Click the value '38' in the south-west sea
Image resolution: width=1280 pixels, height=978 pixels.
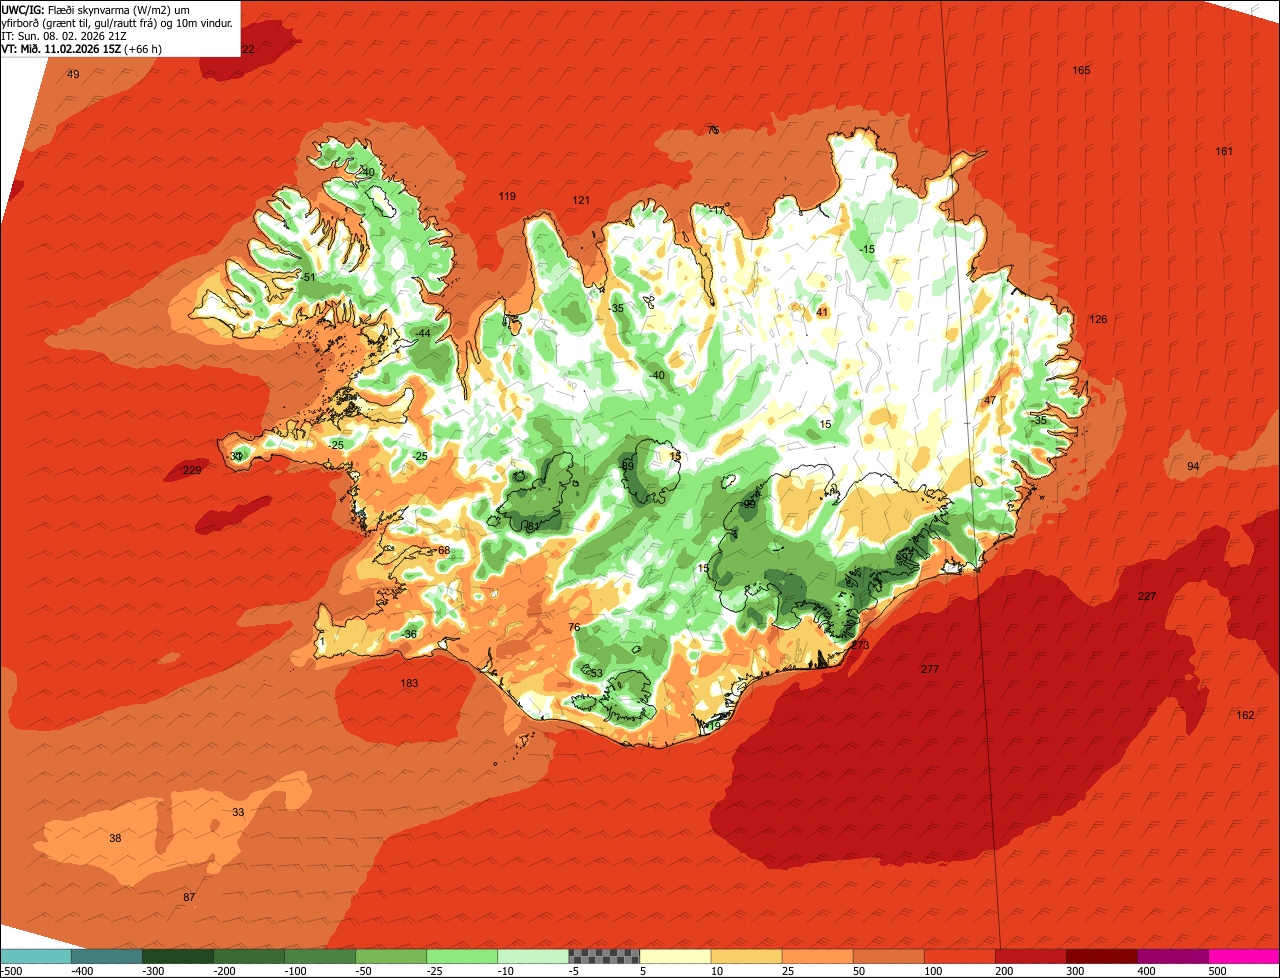point(115,838)
